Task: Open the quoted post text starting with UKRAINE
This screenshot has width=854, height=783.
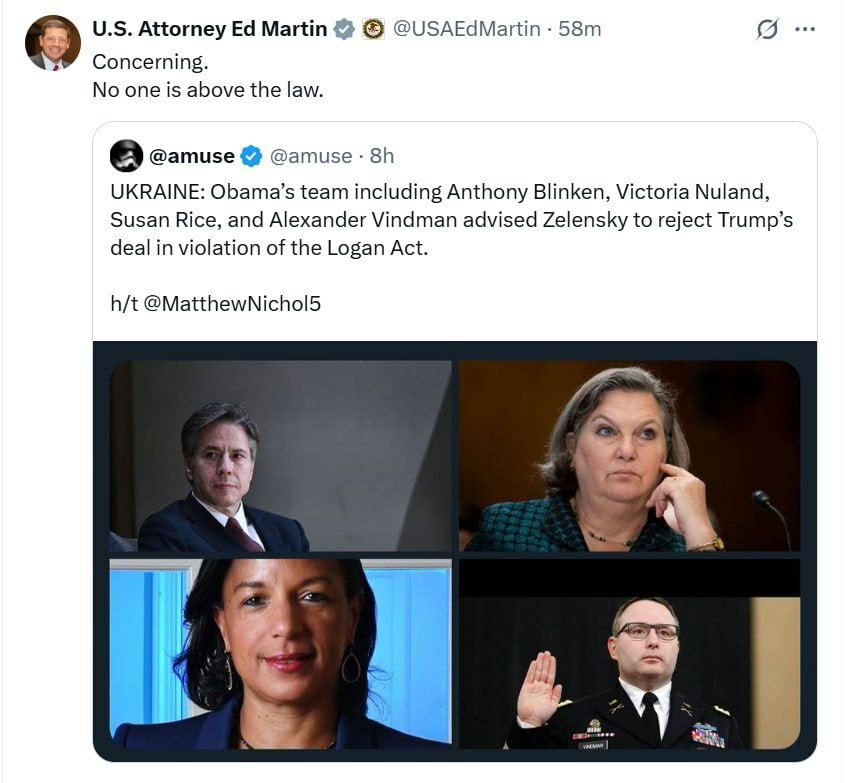Action: 451,219
